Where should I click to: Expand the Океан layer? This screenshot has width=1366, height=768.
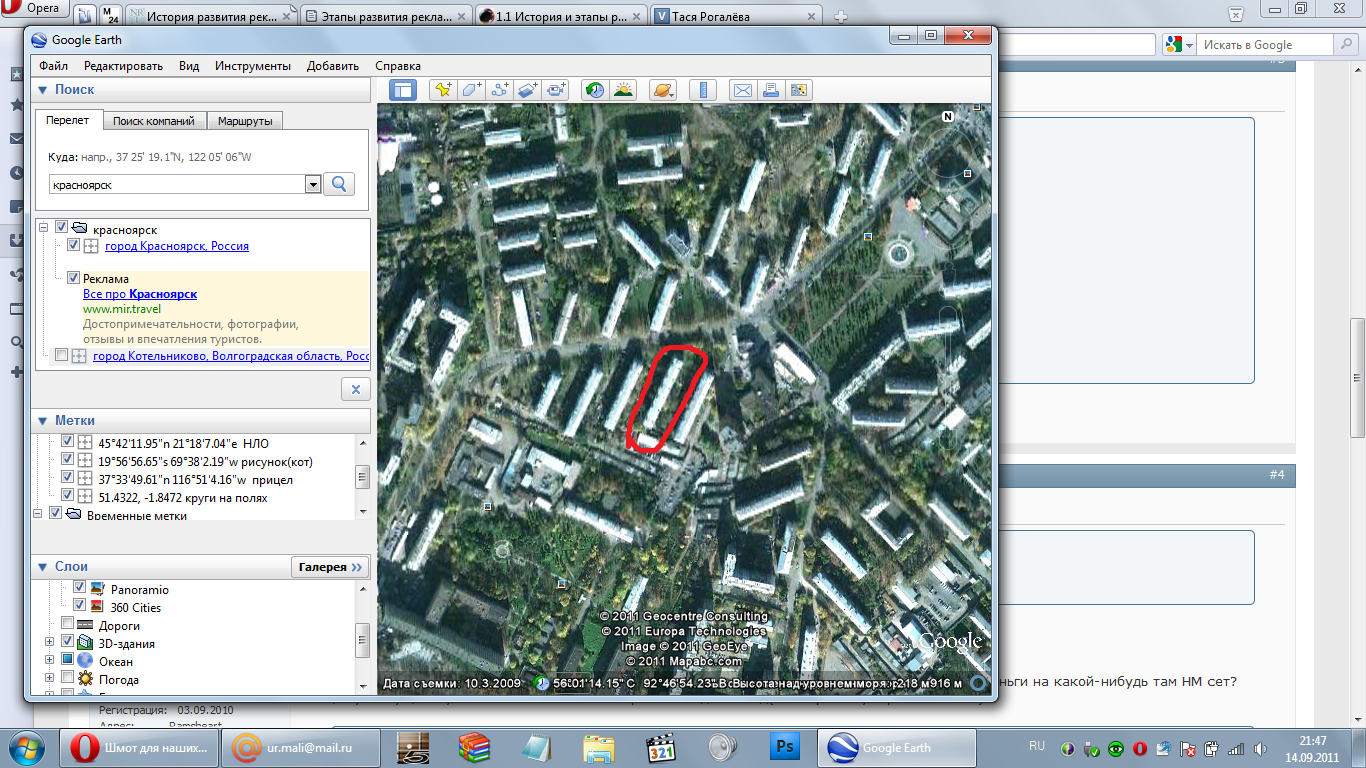49,661
